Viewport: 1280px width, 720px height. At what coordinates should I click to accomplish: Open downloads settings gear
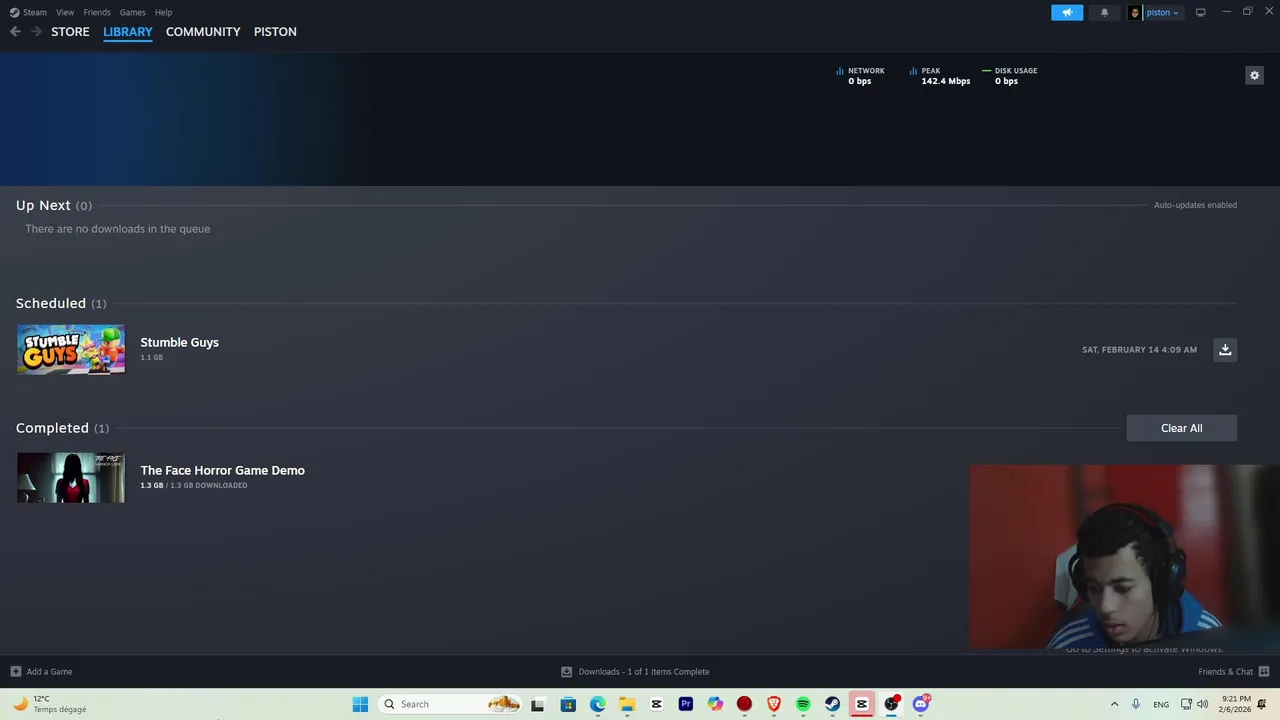pos(1254,75)
